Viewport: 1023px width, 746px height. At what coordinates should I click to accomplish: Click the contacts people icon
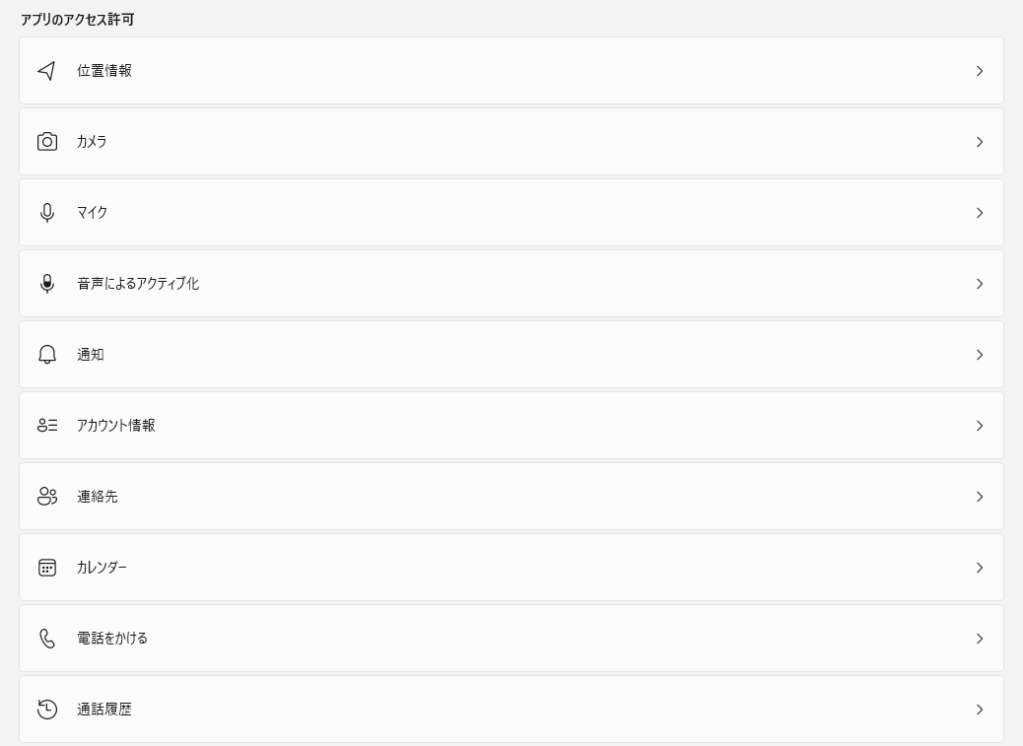click(x=46, y=497)
